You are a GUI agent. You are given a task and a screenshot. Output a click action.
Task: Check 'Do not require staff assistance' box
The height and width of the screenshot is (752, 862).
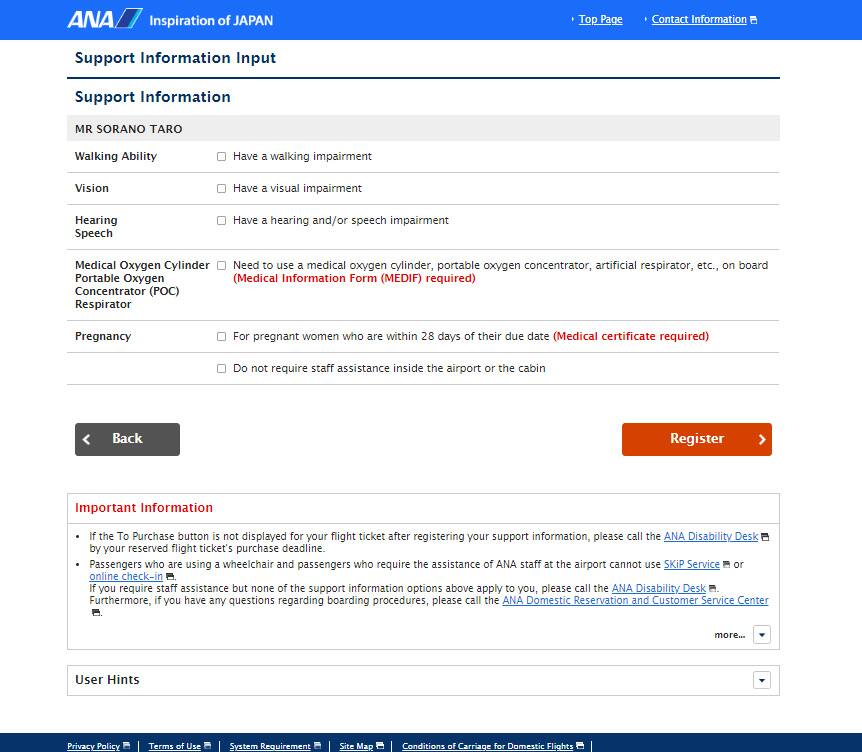(222, 369)
